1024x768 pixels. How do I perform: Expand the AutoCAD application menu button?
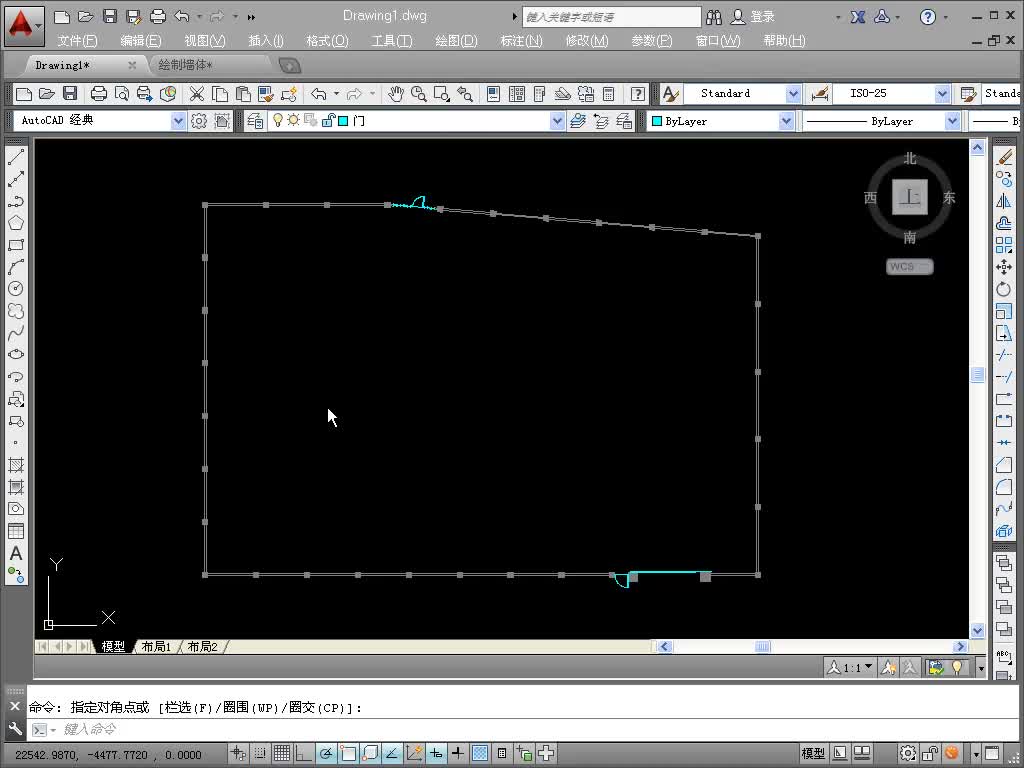[24, 26]
